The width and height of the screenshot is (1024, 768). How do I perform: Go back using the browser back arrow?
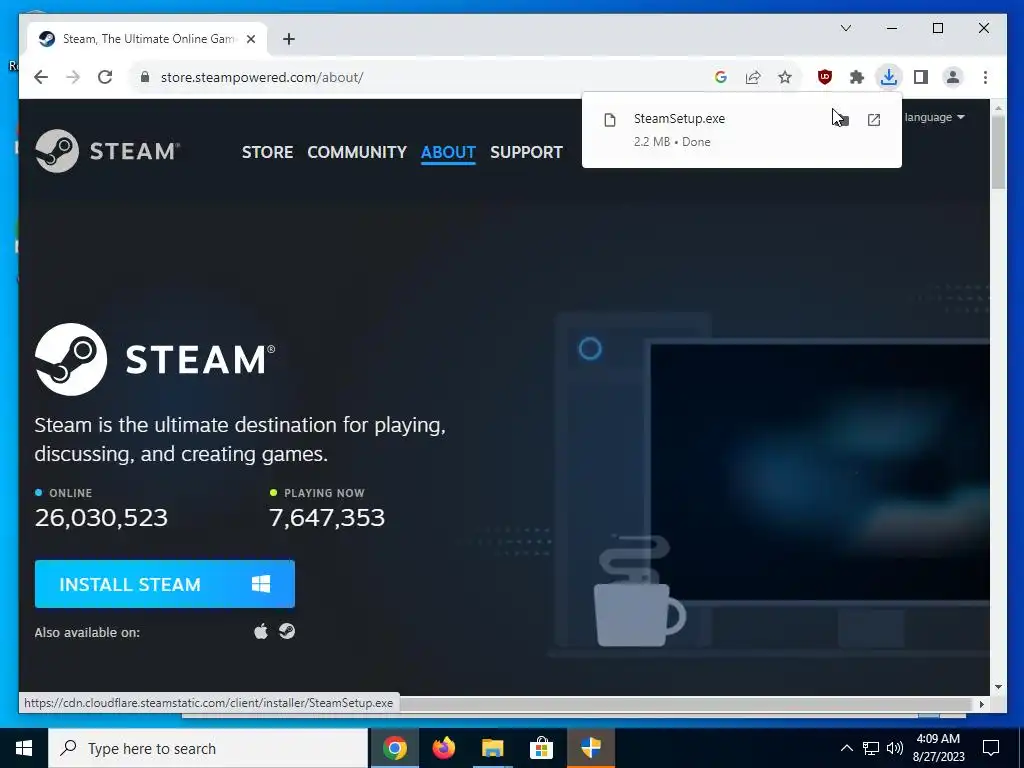(41, 77)
